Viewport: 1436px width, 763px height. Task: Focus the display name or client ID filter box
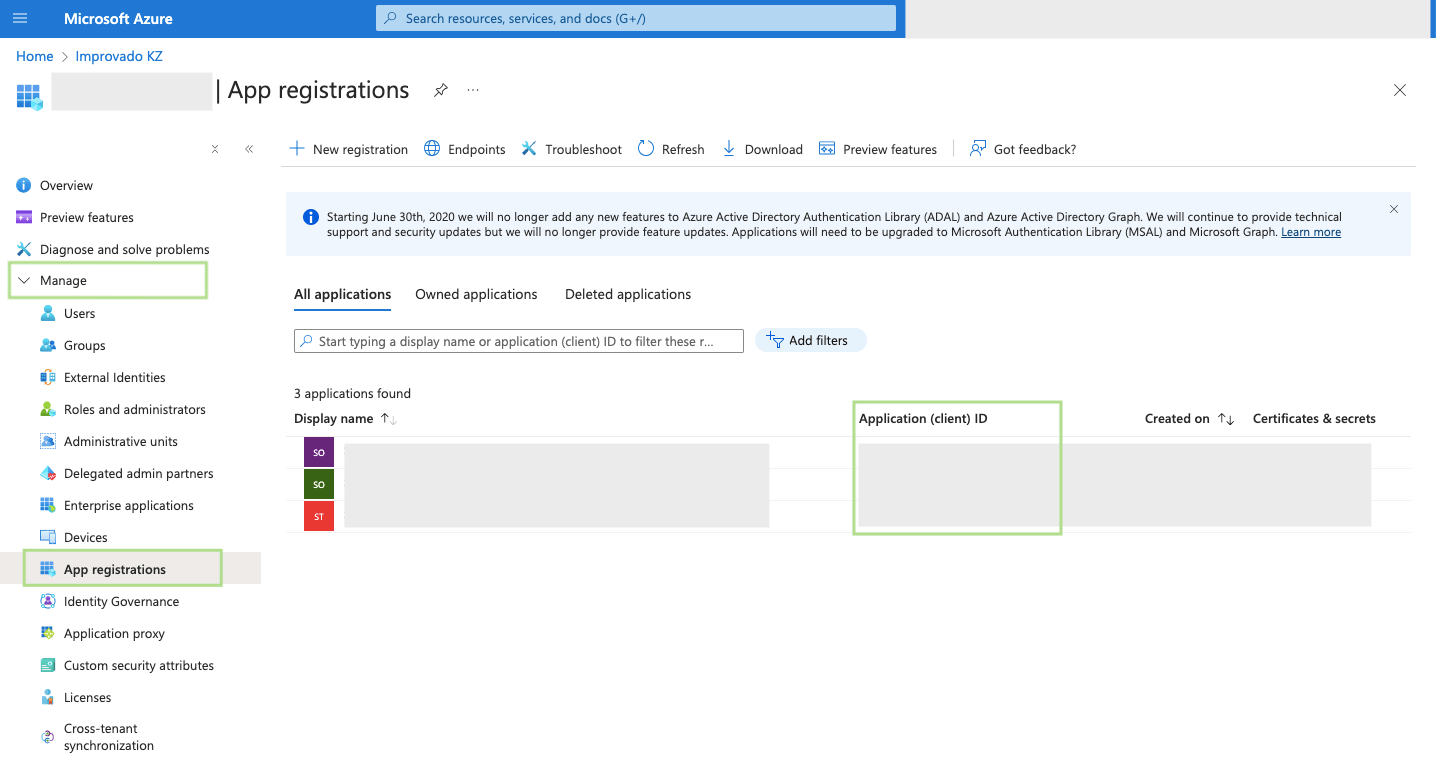[519, 341]
